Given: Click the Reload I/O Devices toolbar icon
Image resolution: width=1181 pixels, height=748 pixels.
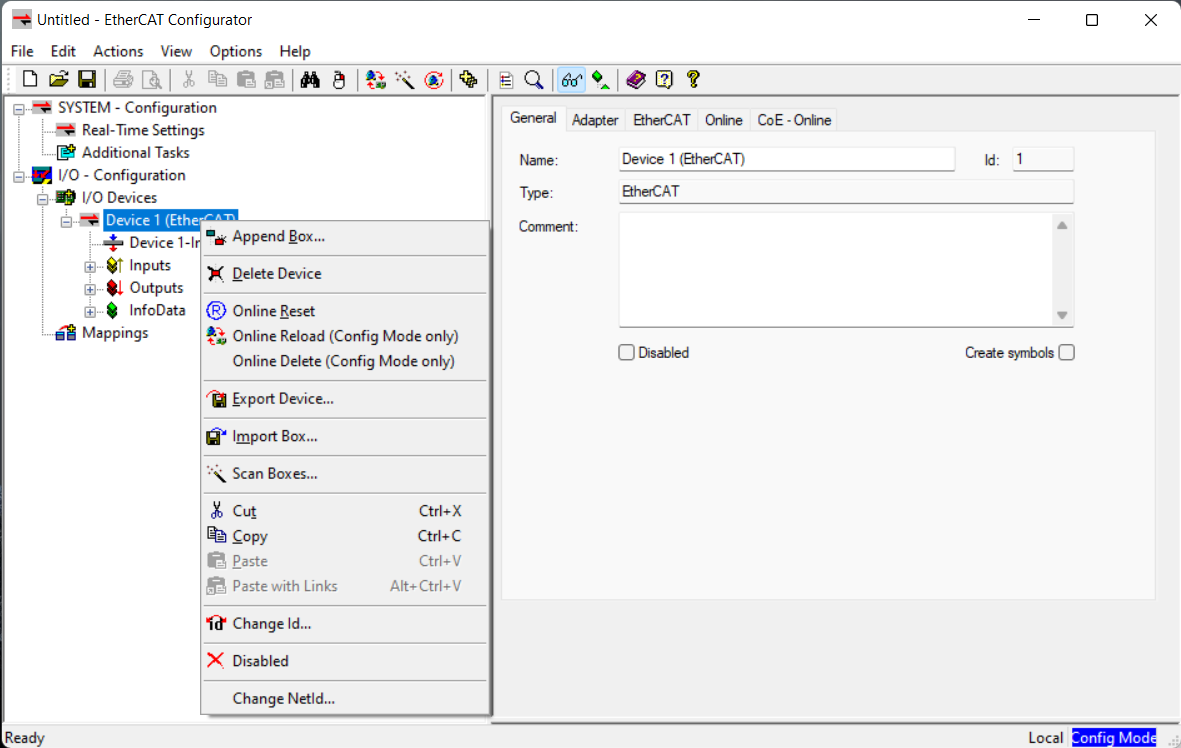Looking at the screenshot, I should pos(375,79).
